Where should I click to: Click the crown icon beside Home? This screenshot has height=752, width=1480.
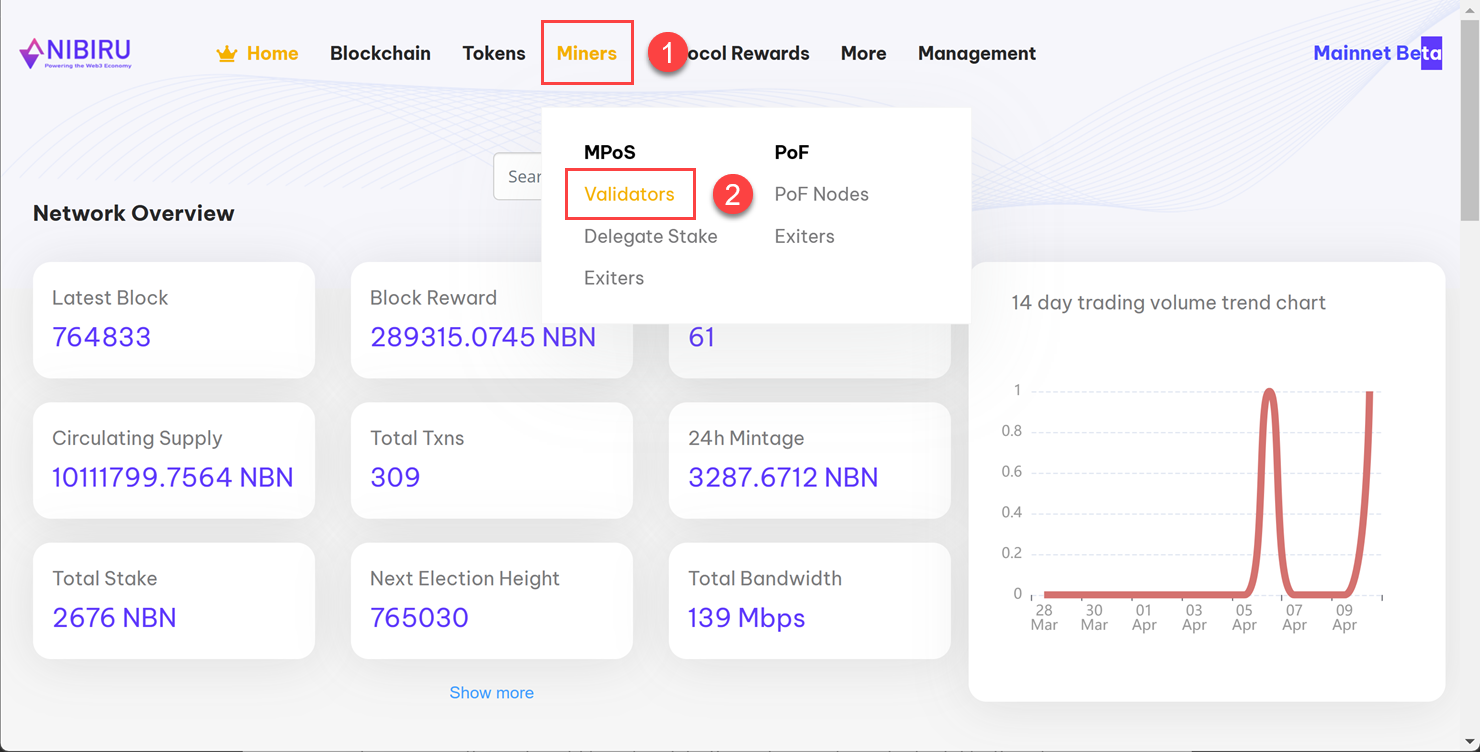[227, 54]
